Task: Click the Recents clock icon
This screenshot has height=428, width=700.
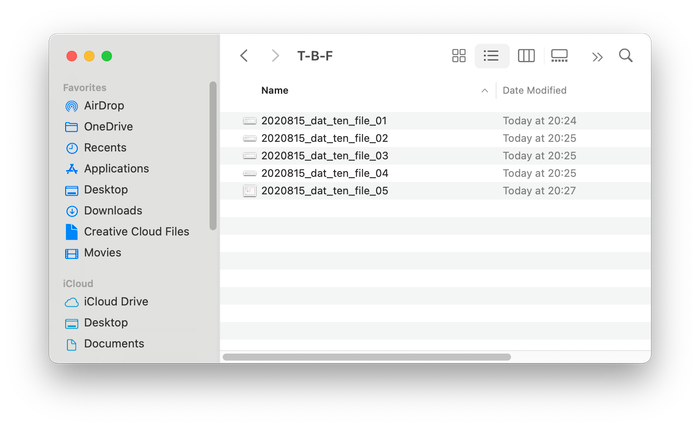Action: click(71, 148)
